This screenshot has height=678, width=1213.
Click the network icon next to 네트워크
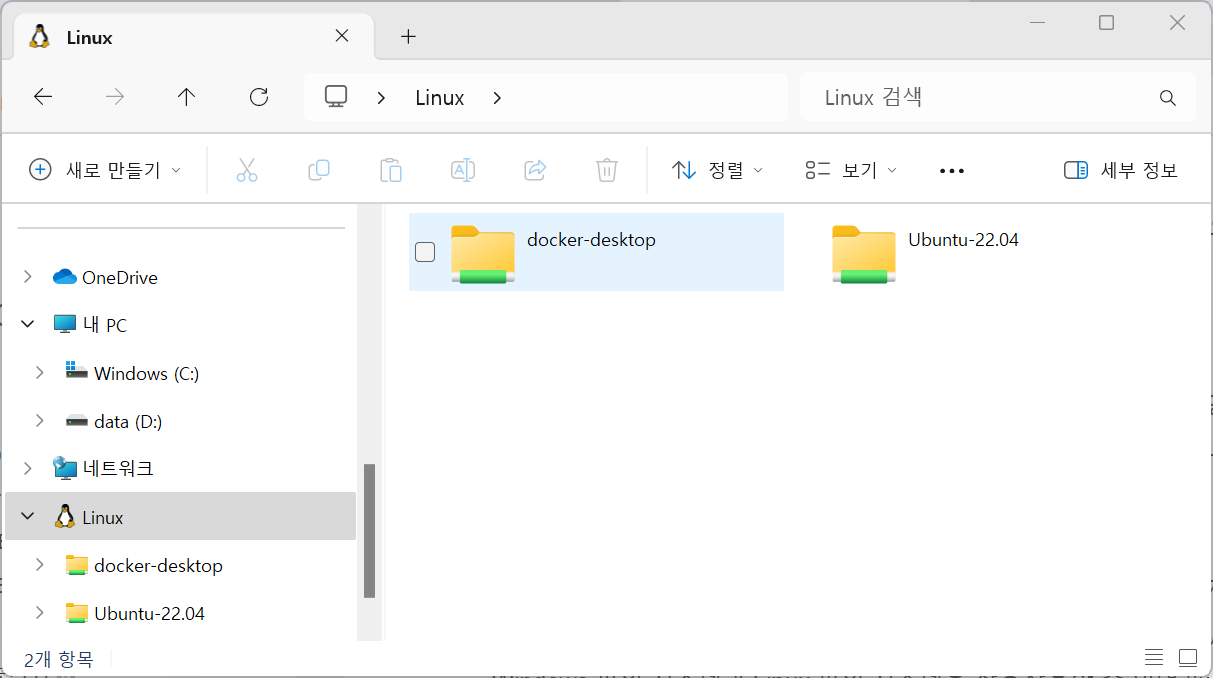pyautogui.click(x=65, y=468)
